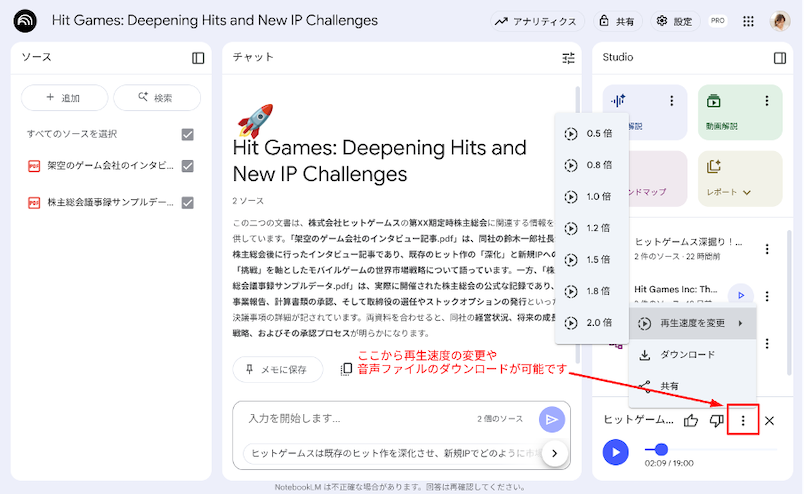The image size is (804, 494).
Task: Close the audio player
Action: click(x=769, y=421)
